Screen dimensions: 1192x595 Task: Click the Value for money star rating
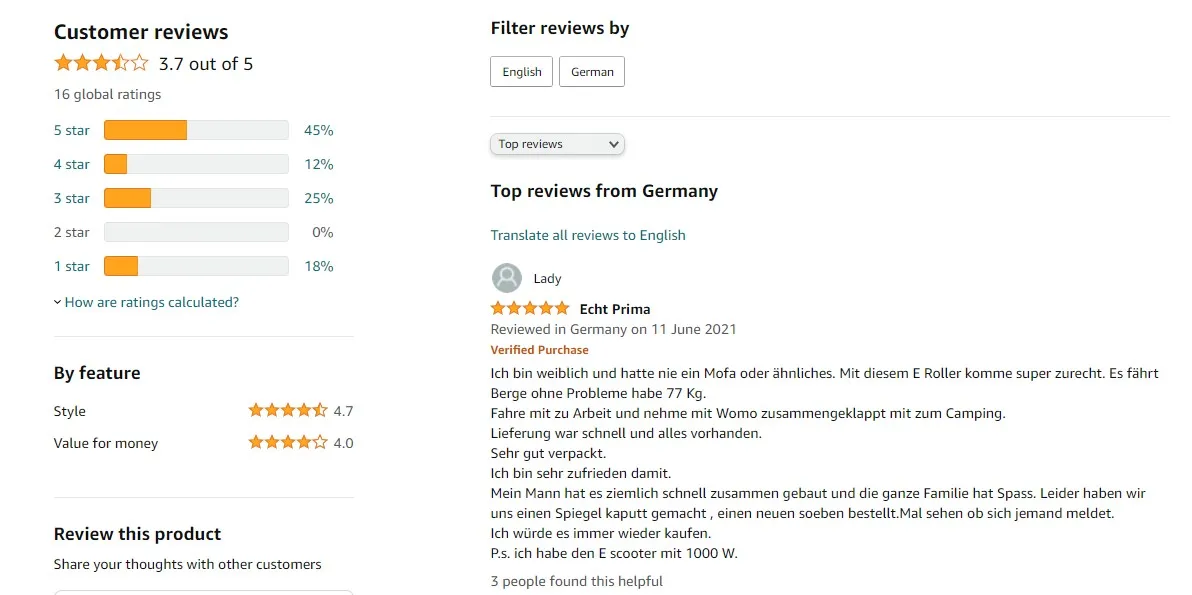point(287,442)
